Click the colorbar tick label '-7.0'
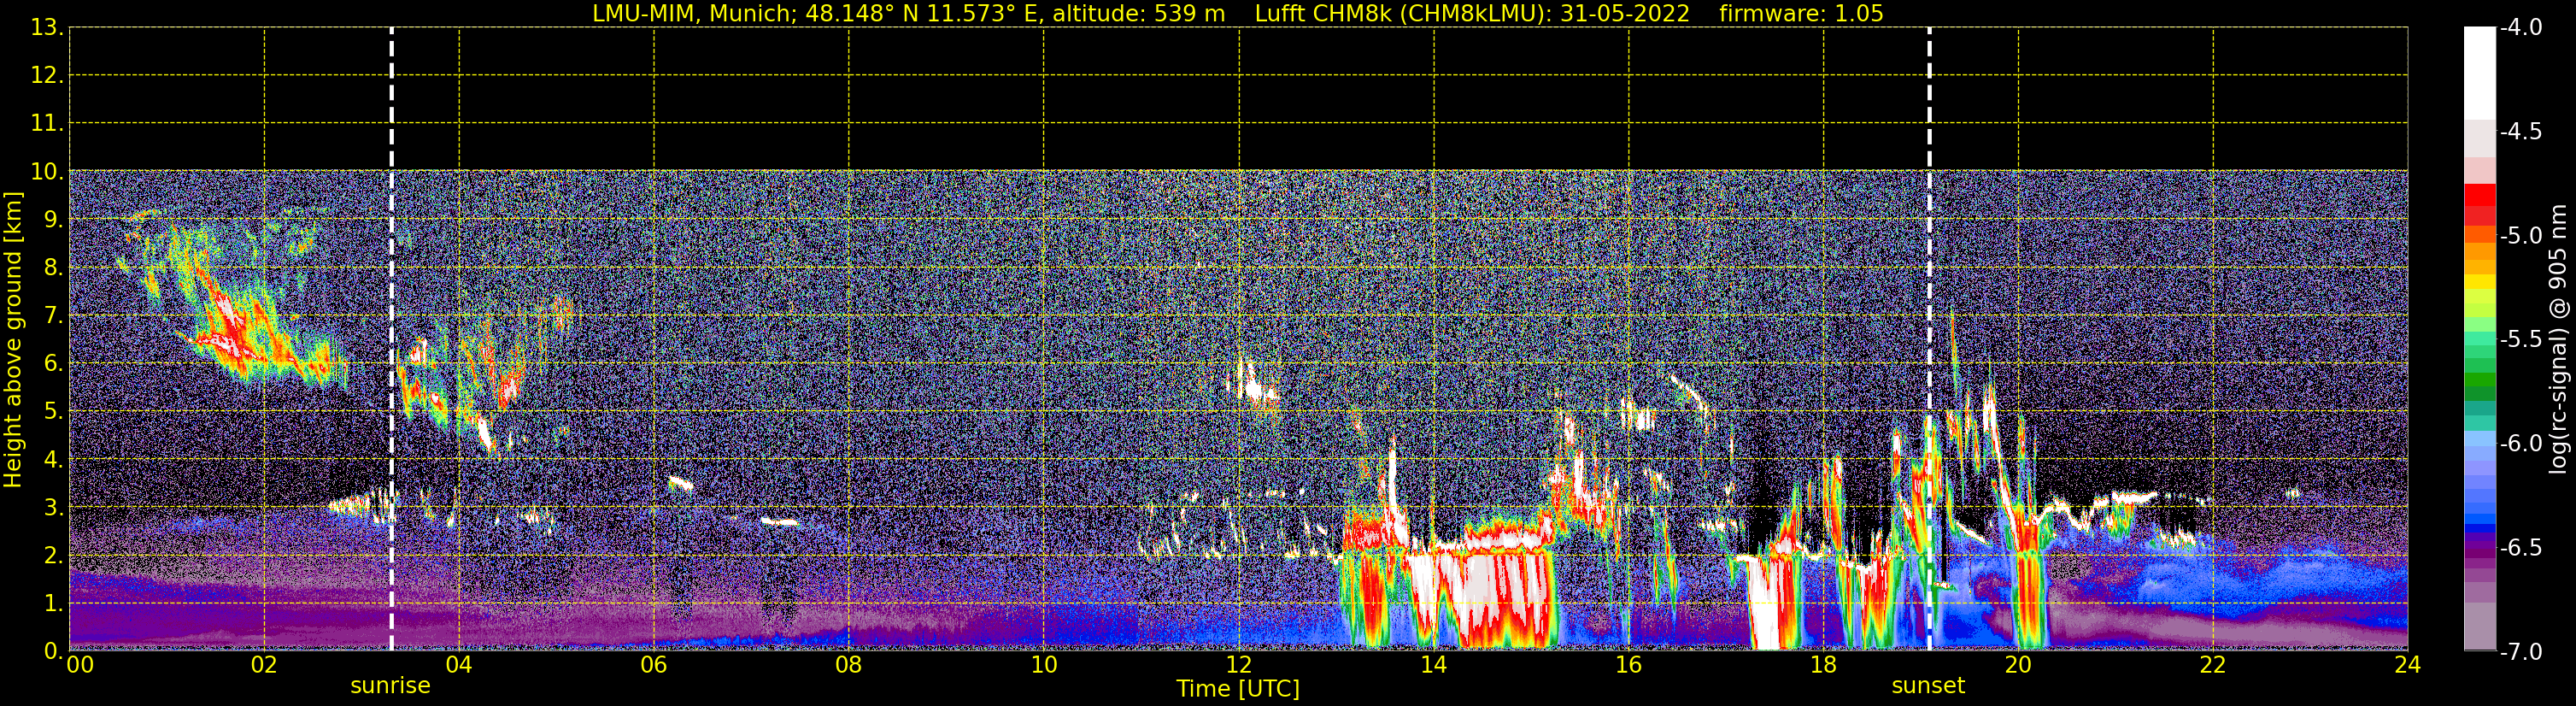The image size is (2576, 706). coord(2521,652)
